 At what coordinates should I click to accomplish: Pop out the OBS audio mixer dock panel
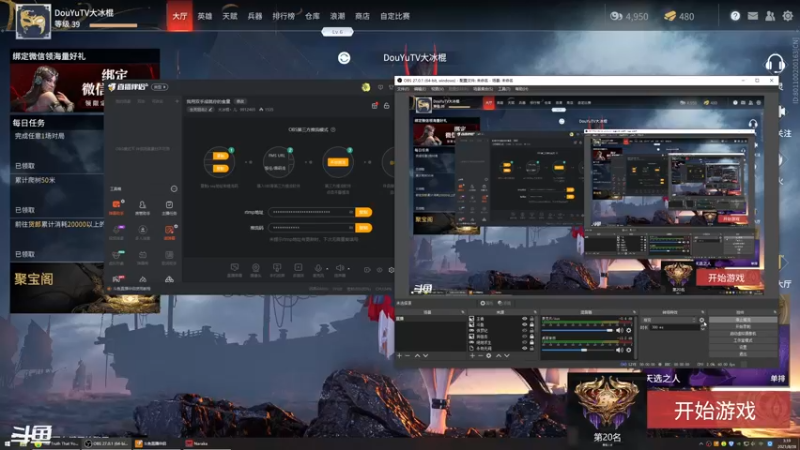(635, 312)
